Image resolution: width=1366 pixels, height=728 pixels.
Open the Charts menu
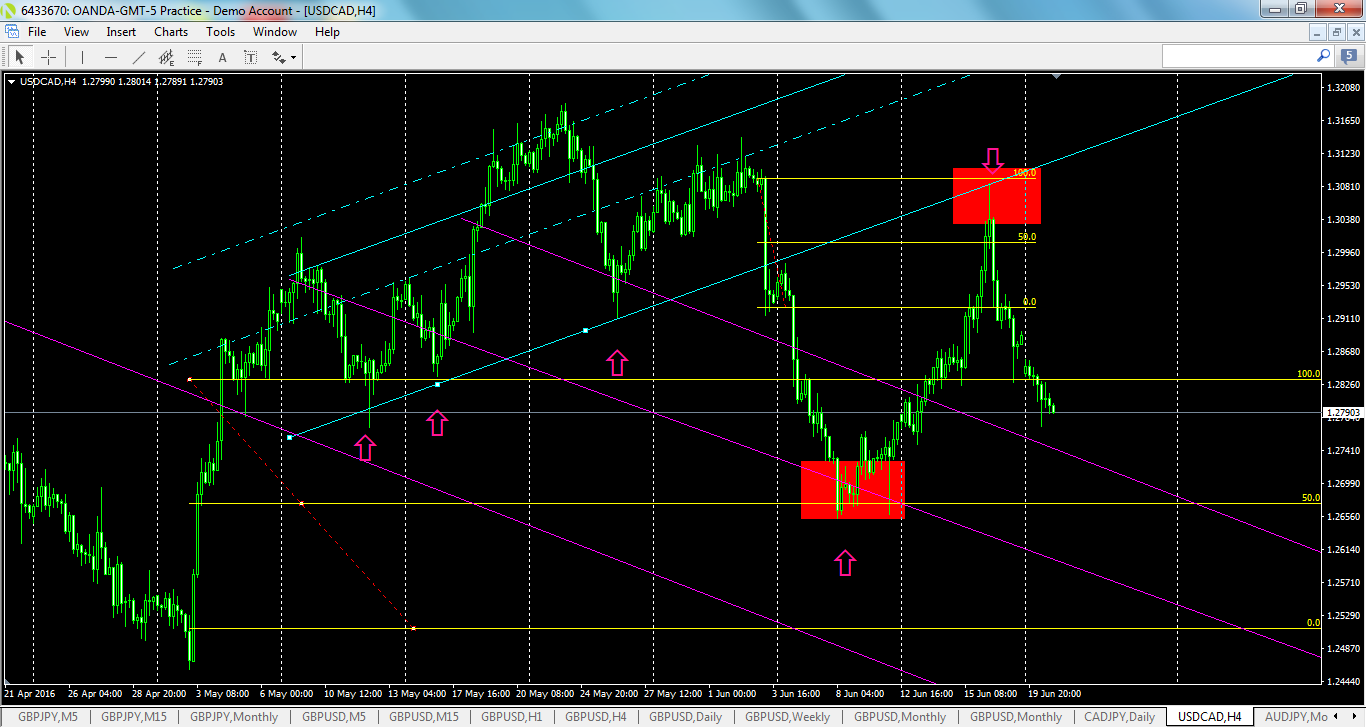[170, 31]
